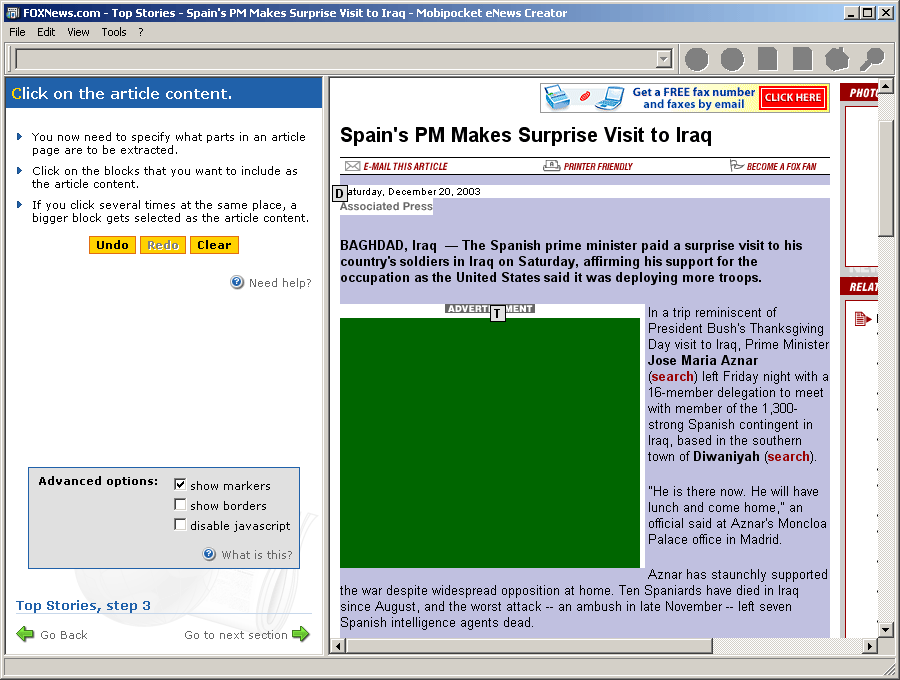Click the green Go Back arrow icon
This screenshot has width=900, height=680.
pyautogui.click(x=25, y=634)
